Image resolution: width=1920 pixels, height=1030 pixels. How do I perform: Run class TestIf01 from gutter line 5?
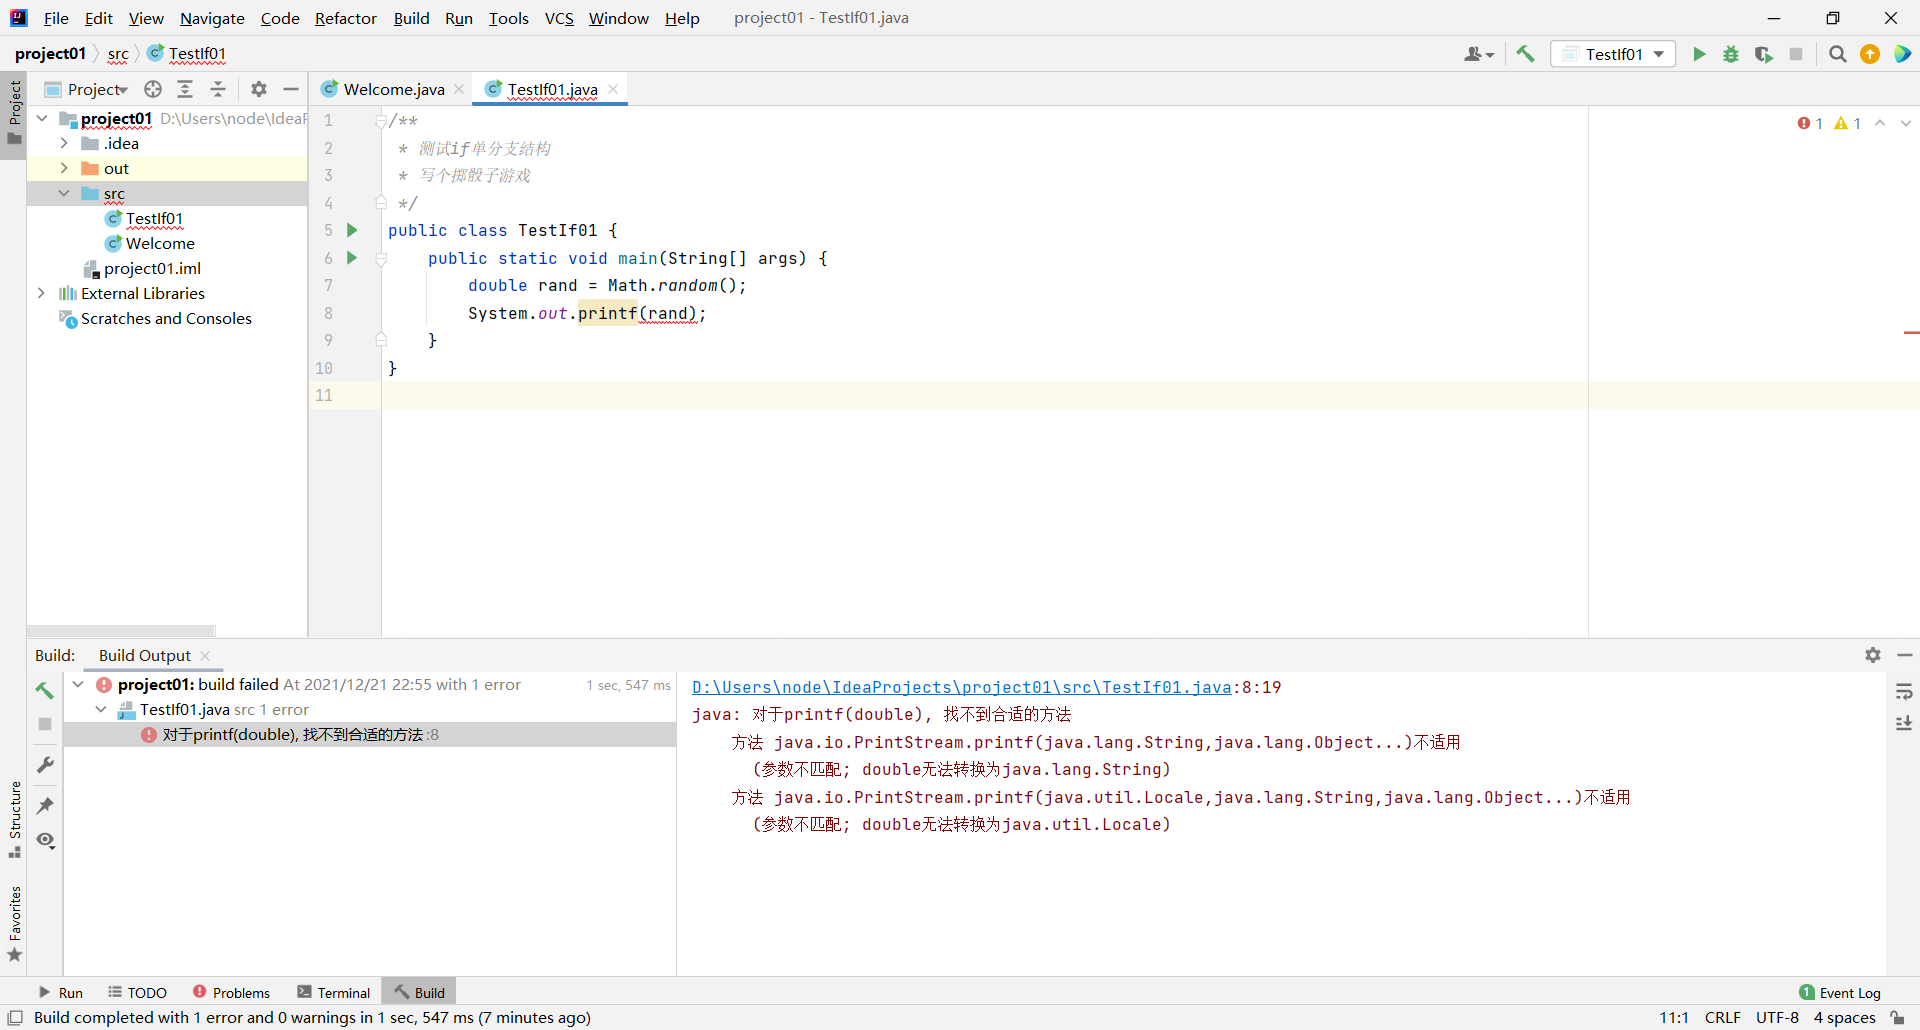352,230
